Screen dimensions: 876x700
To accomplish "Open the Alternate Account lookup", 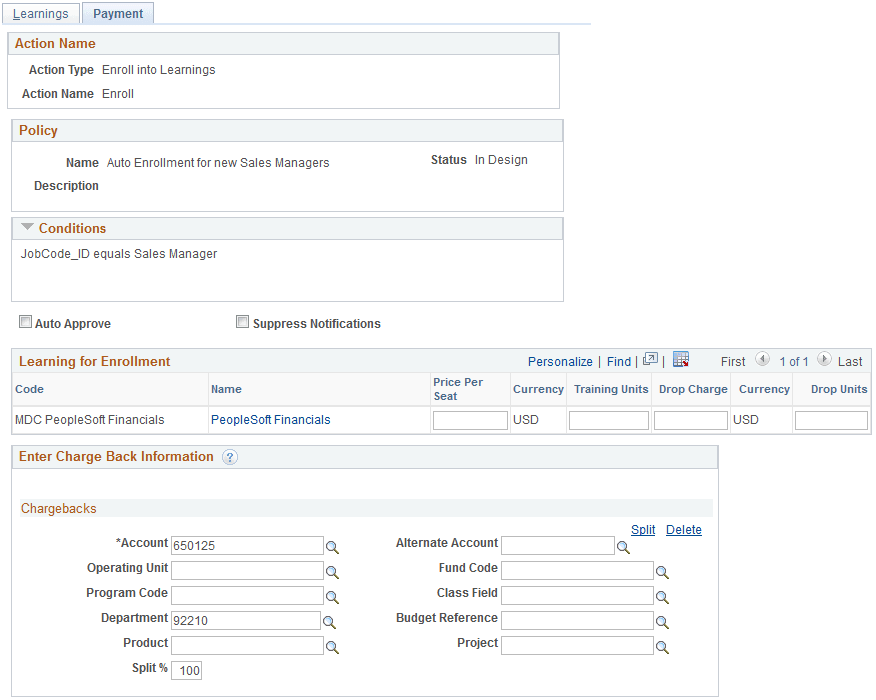I will (x=624, y=547).
